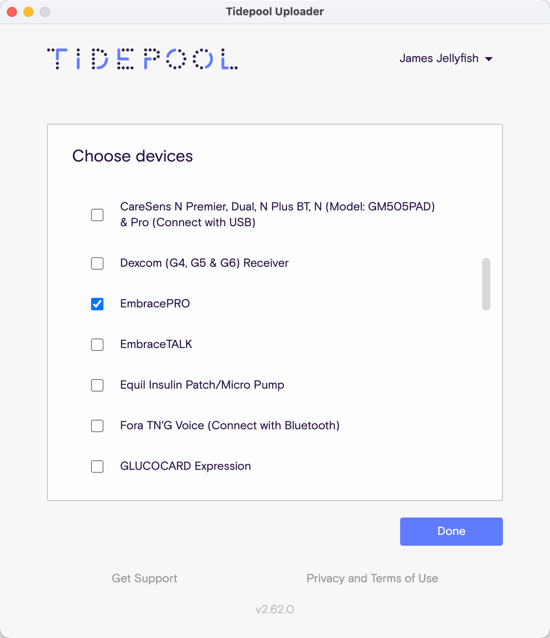Close the Tidepool Uploader window
The image size is (550, 638).
pos(12,12)
